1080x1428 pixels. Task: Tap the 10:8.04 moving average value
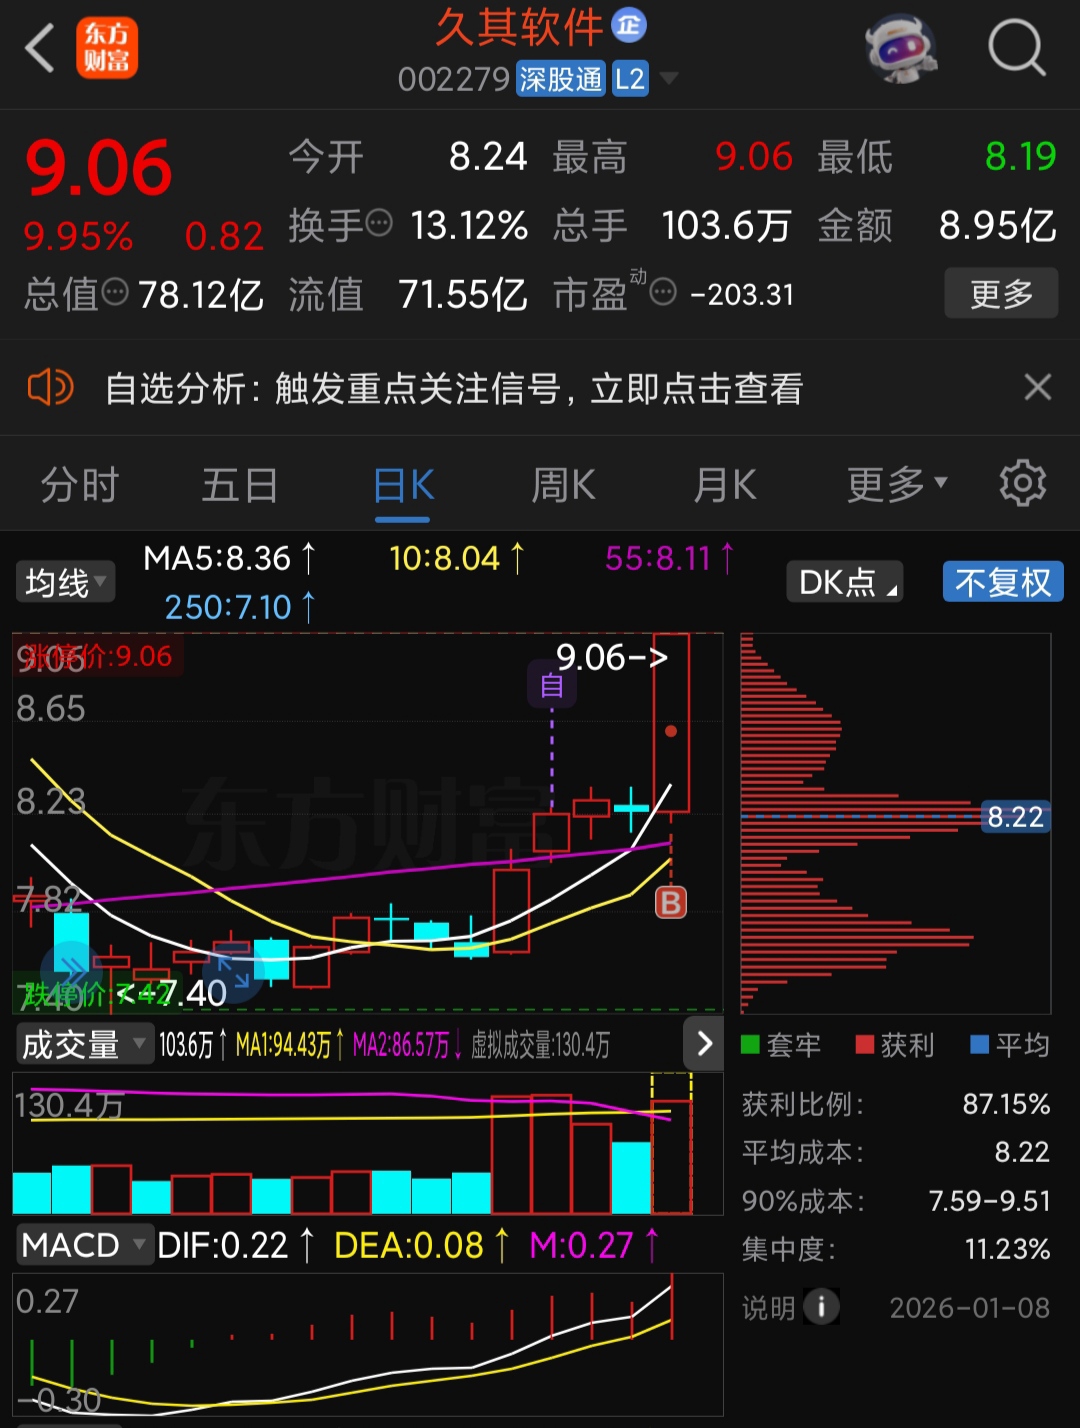[456, 558]
